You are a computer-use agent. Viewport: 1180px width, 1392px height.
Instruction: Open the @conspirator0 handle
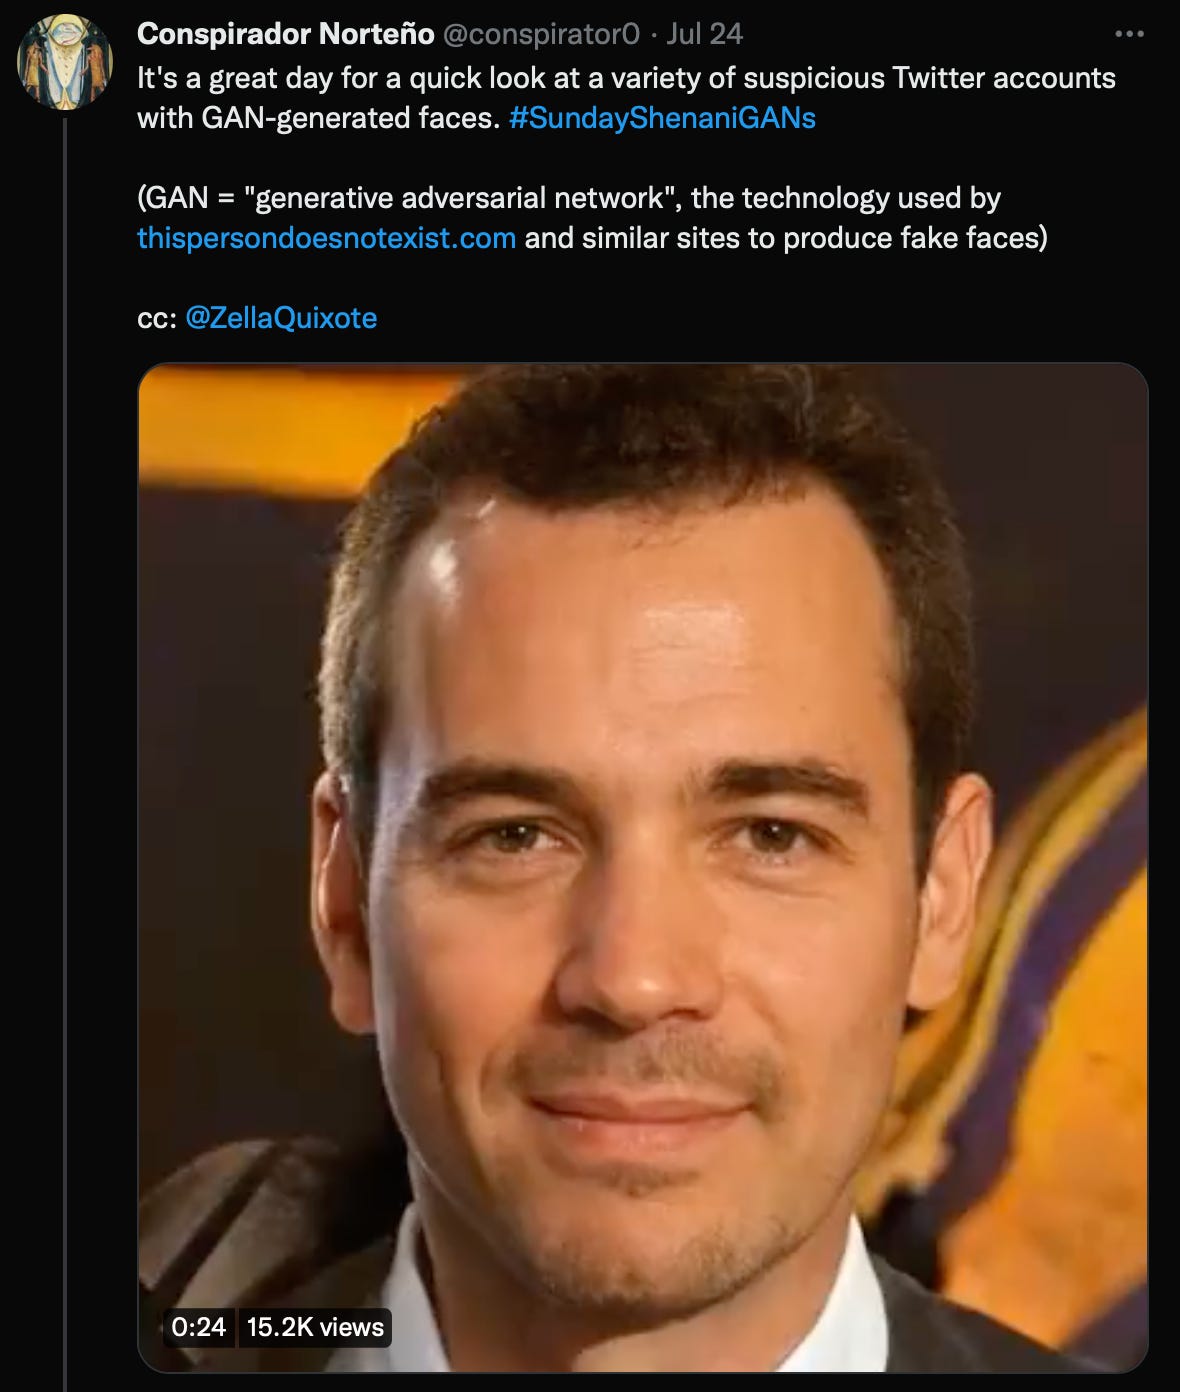(x=540, y=34)
